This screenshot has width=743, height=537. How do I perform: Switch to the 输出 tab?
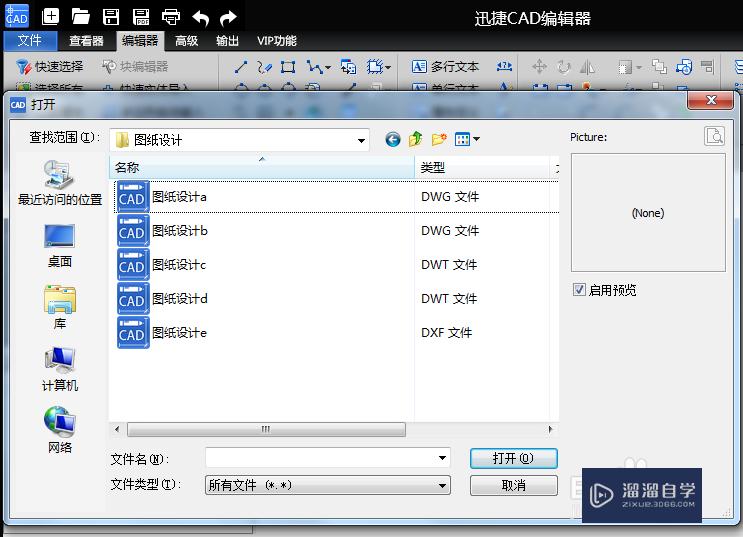(x=227, y=41)
